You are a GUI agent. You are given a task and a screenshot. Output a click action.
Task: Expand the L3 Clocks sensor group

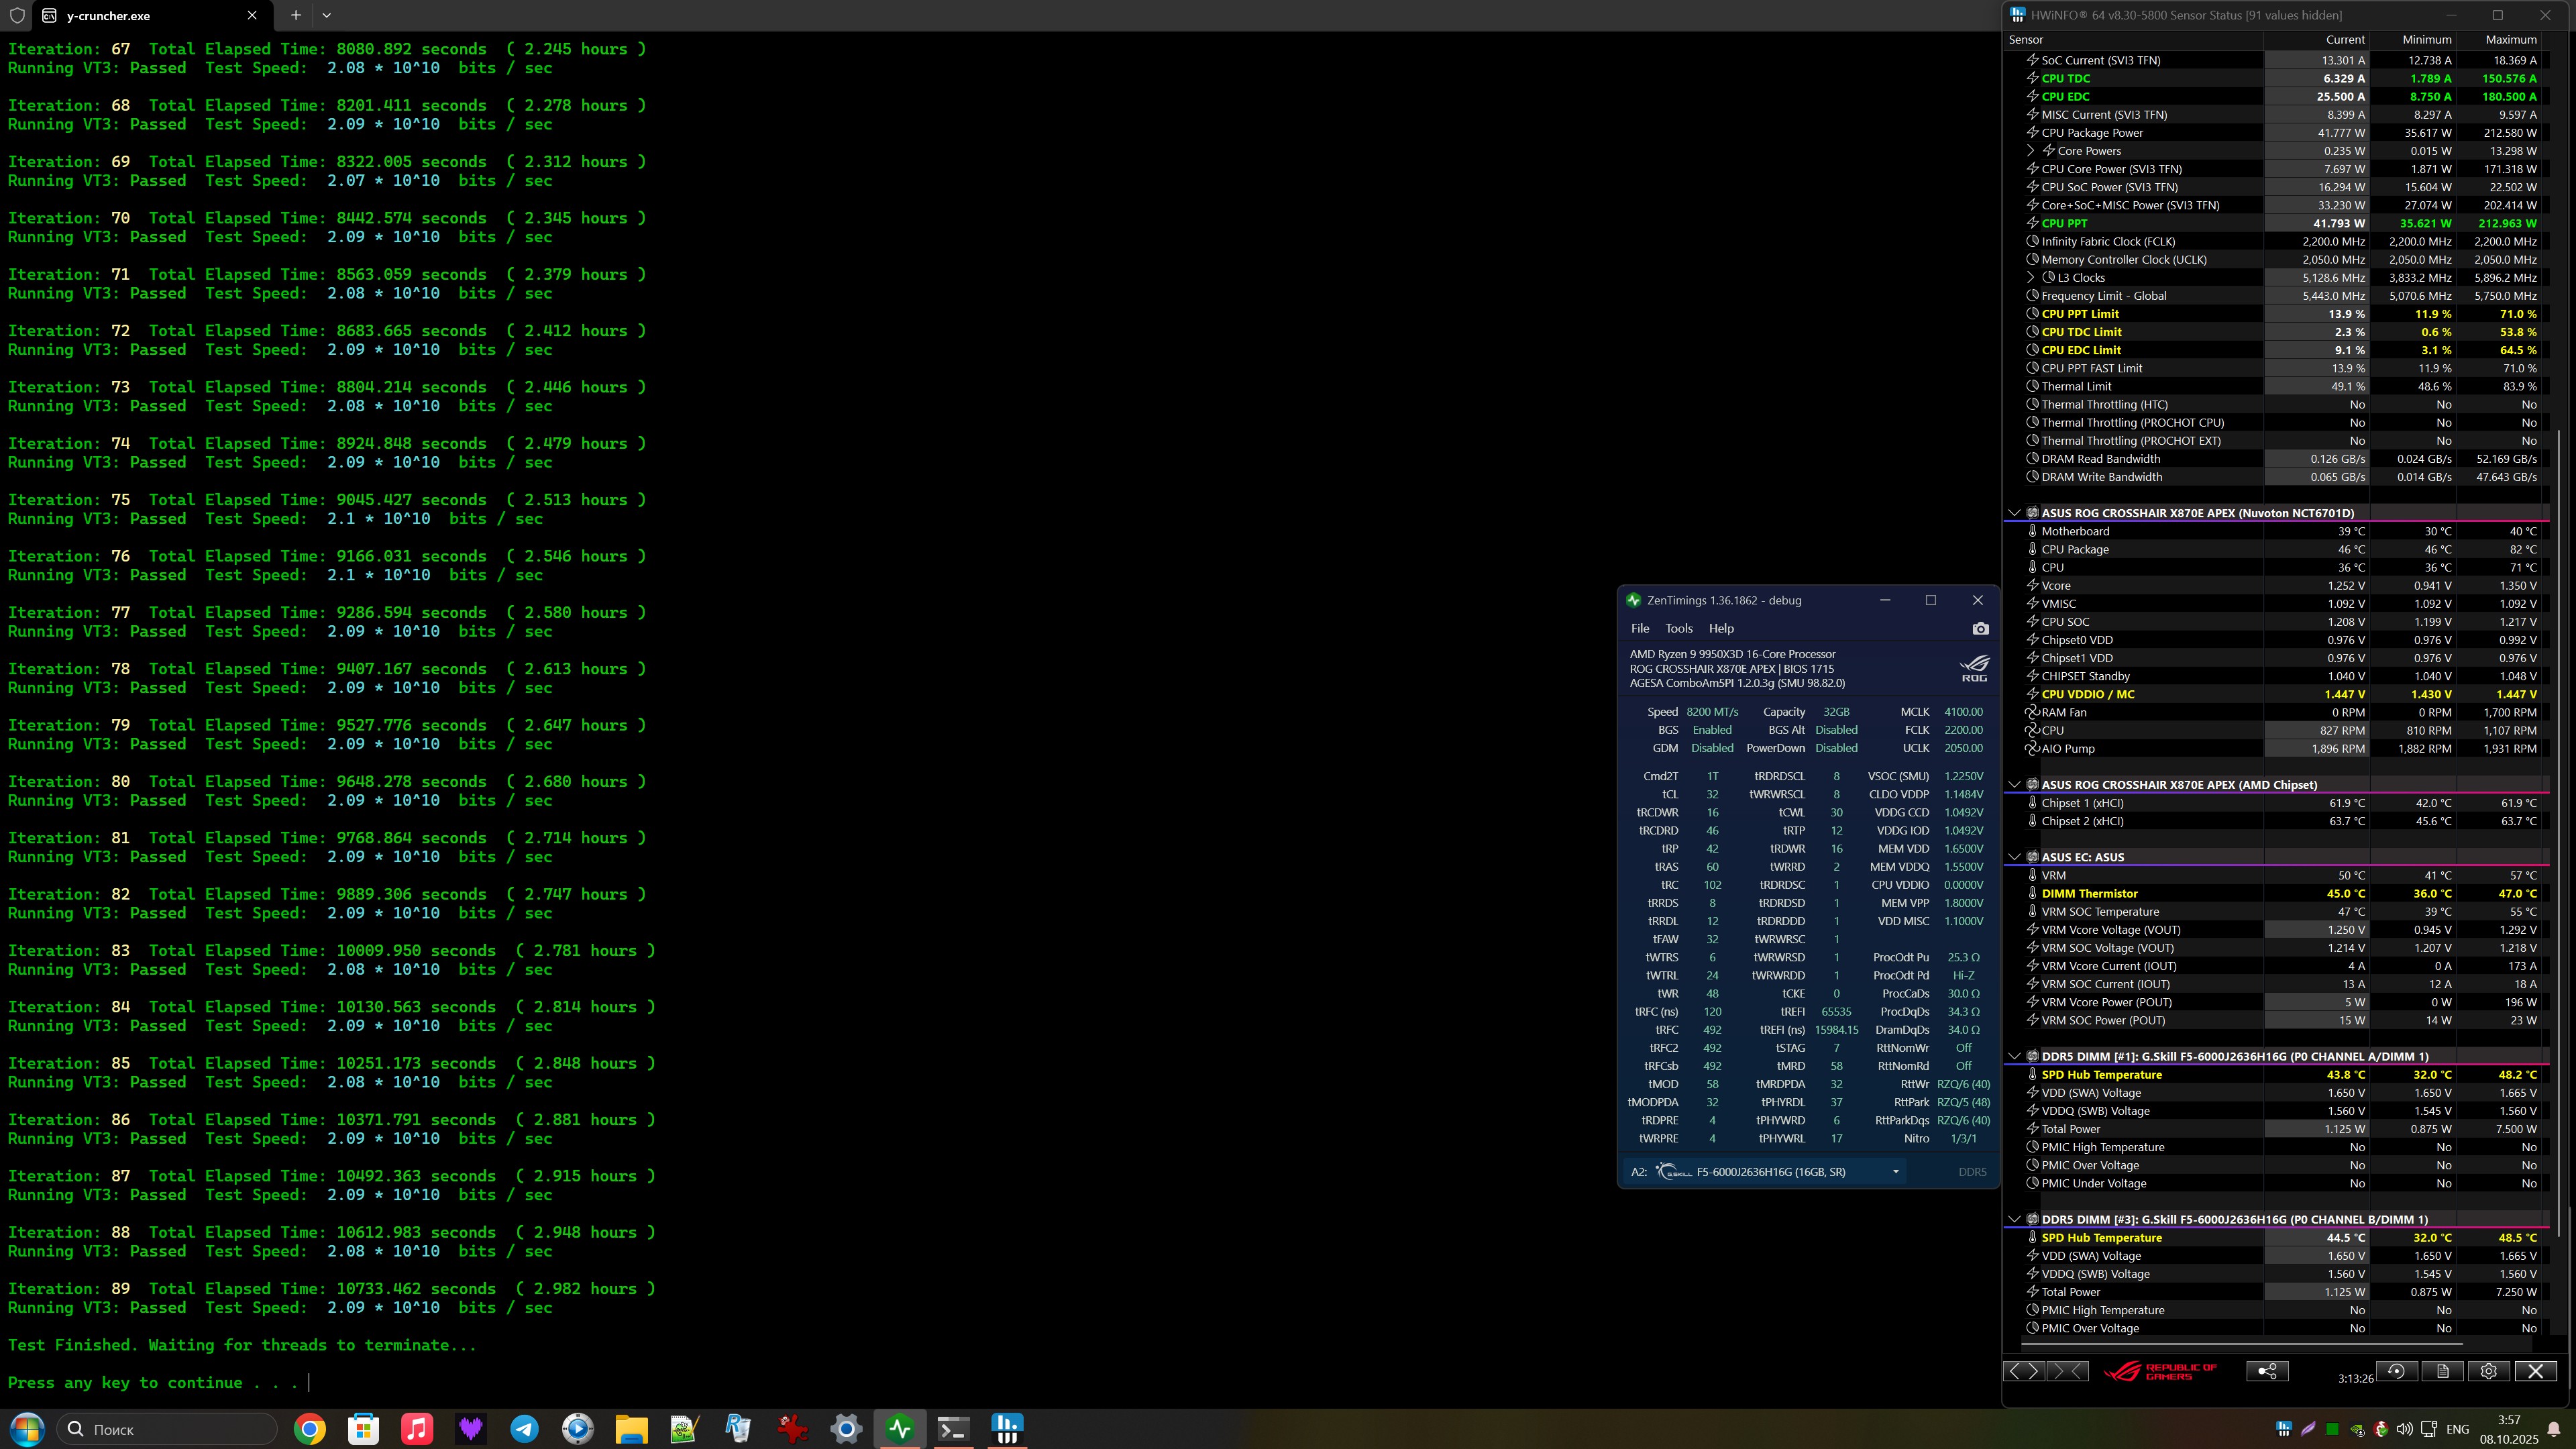2030,278
